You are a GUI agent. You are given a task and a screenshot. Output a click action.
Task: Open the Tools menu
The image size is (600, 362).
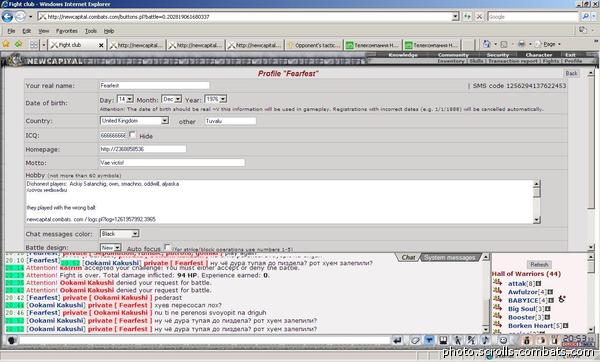(91, 31)
